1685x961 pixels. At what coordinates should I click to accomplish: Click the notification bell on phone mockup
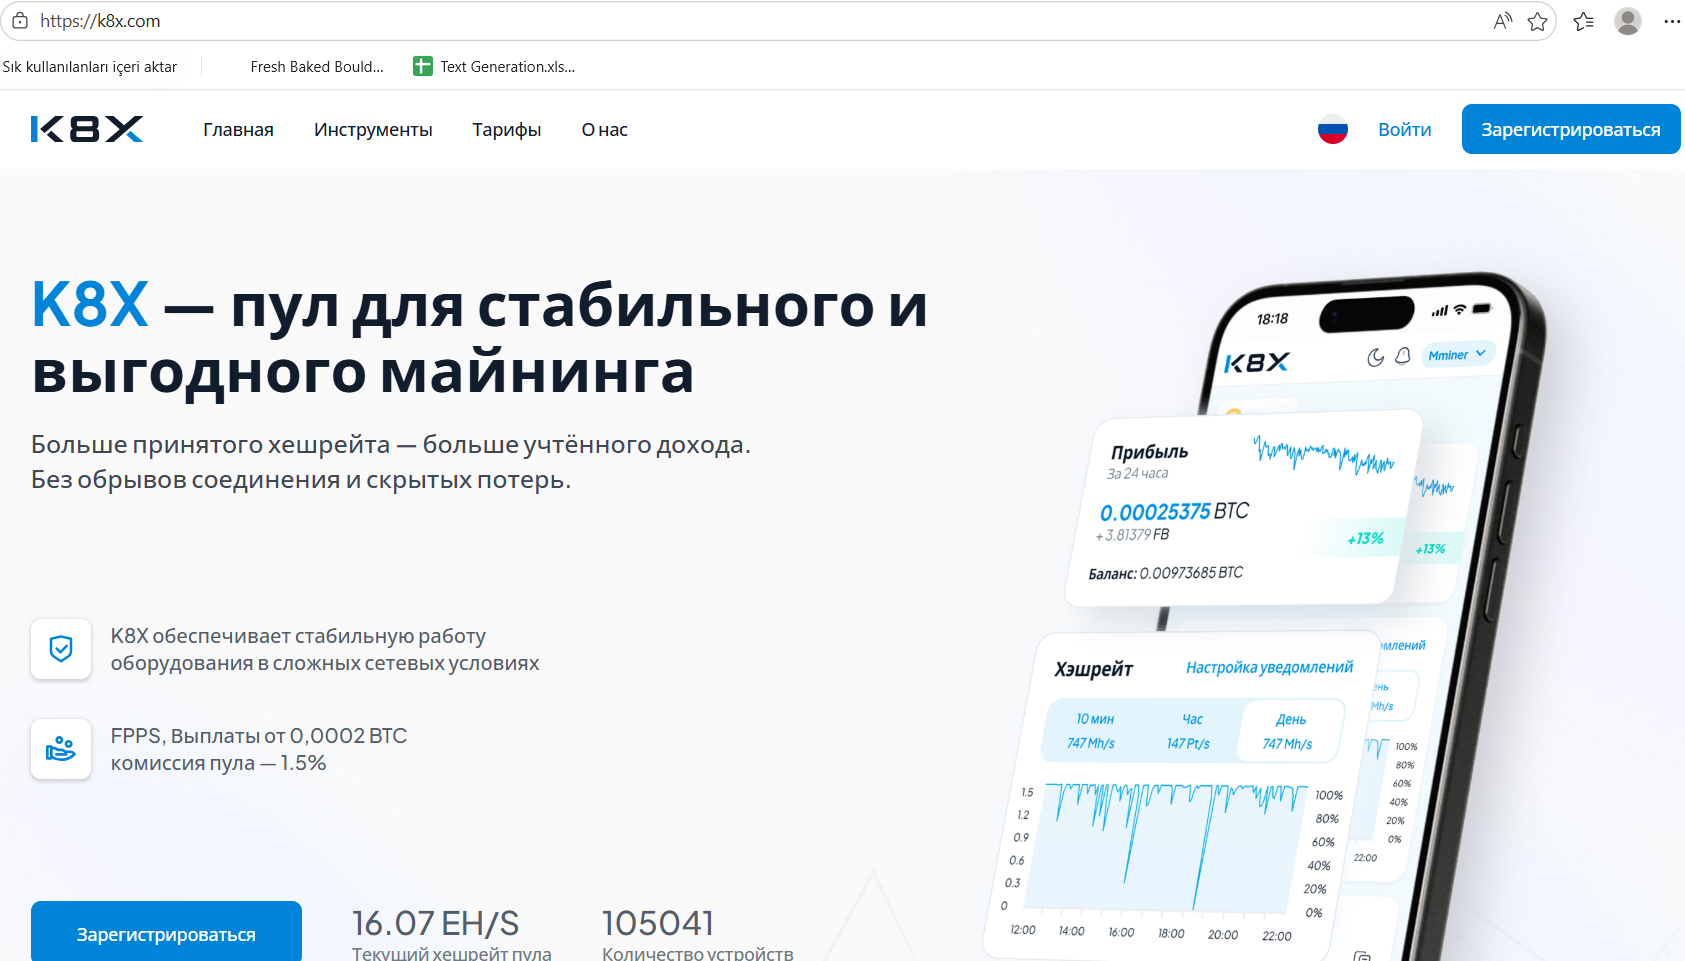tap(1403, 356)
